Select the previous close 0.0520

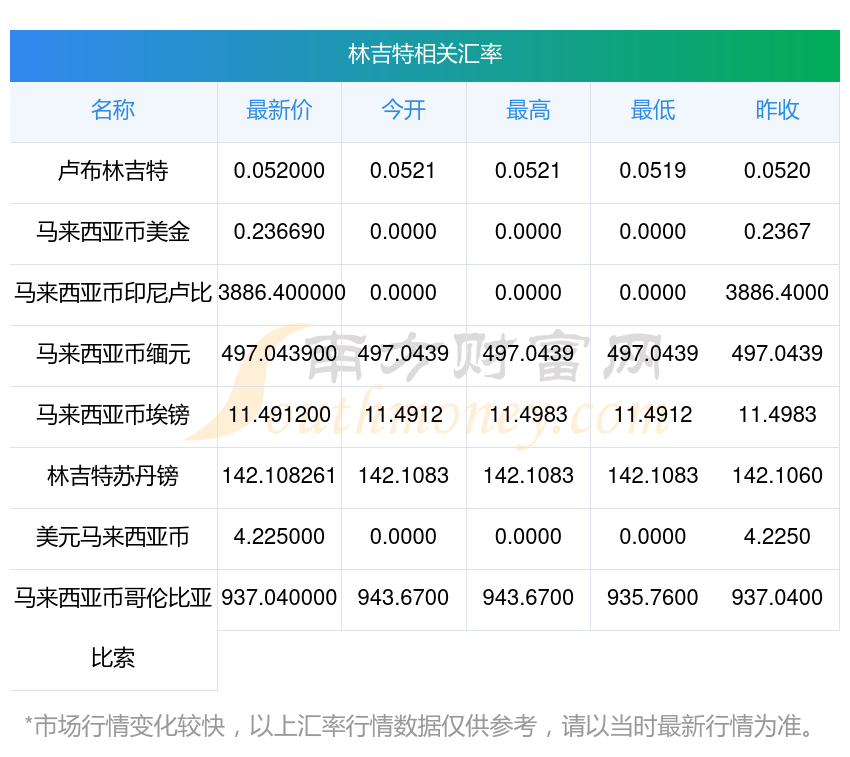coord(777,171)
